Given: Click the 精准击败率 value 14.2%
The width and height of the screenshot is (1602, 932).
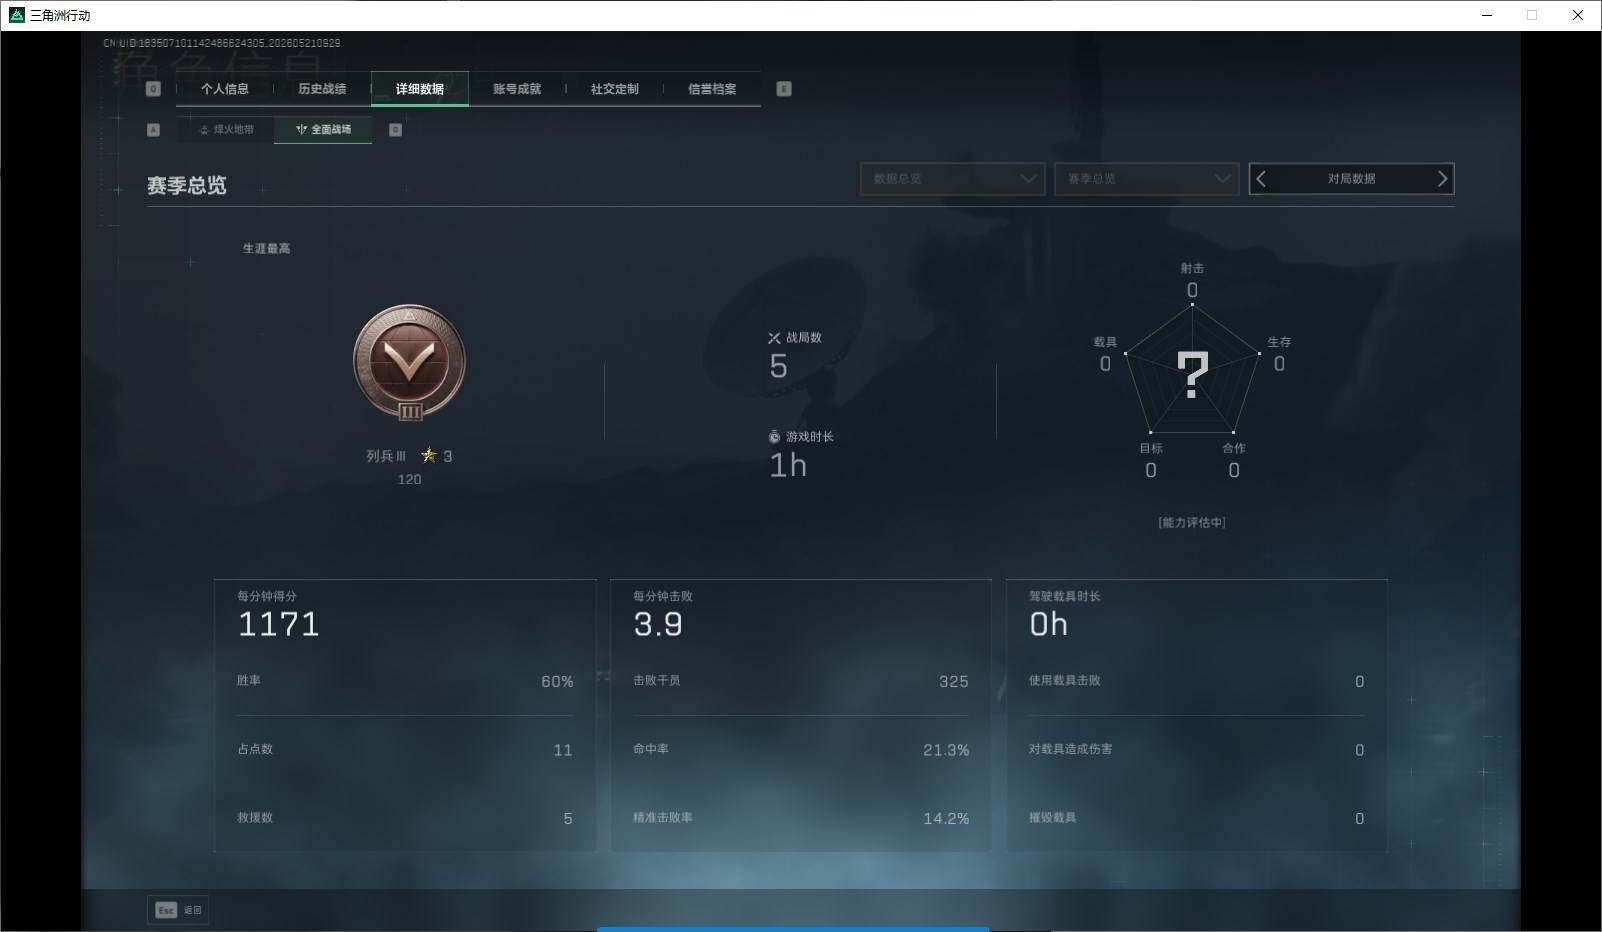Looking at the screenshot, I should pos(946,819).
